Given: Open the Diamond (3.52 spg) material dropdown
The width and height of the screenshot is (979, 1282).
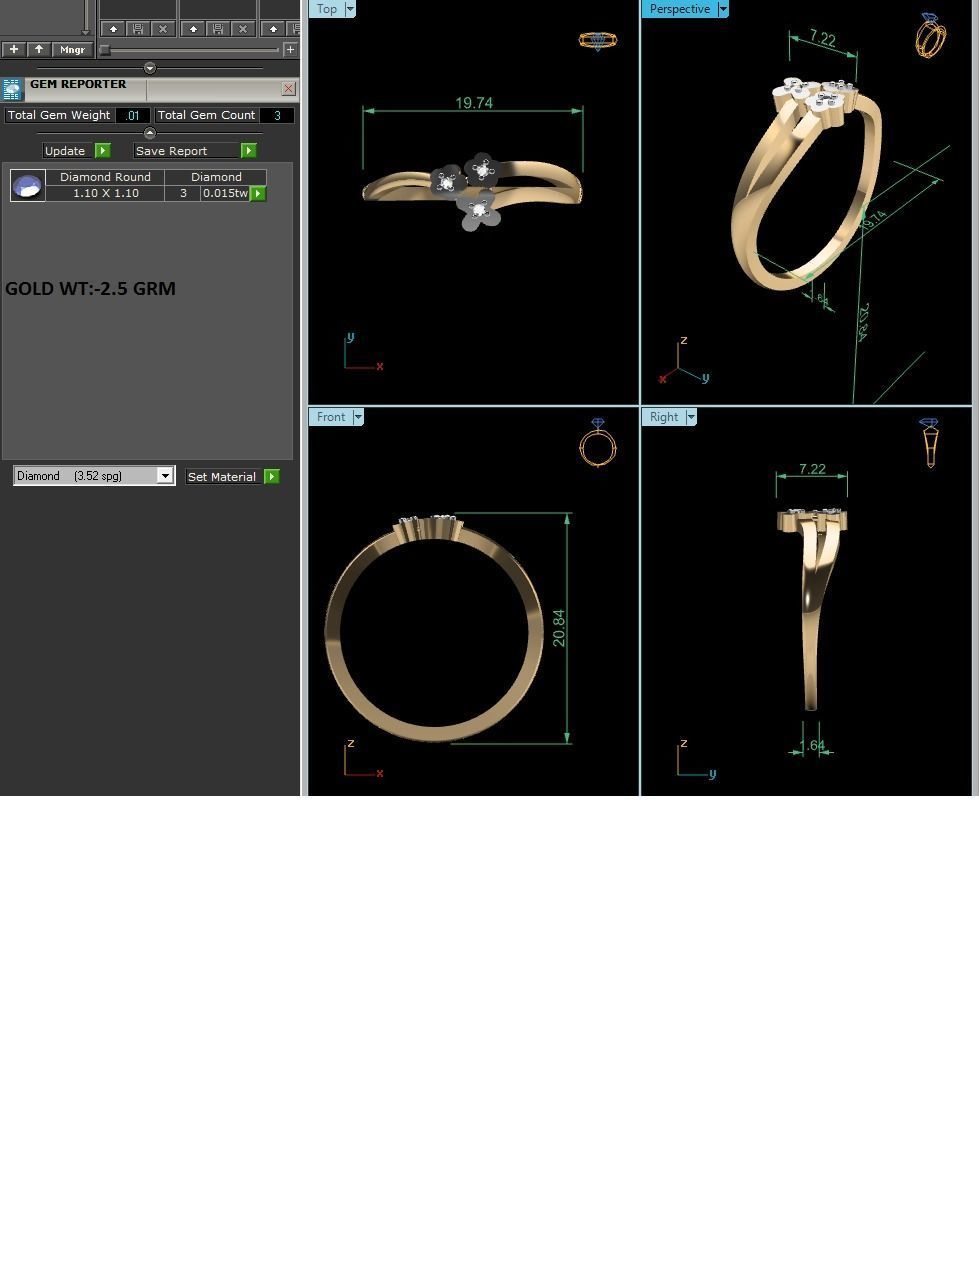Looking at the screenshot, I should click(94, 476).
